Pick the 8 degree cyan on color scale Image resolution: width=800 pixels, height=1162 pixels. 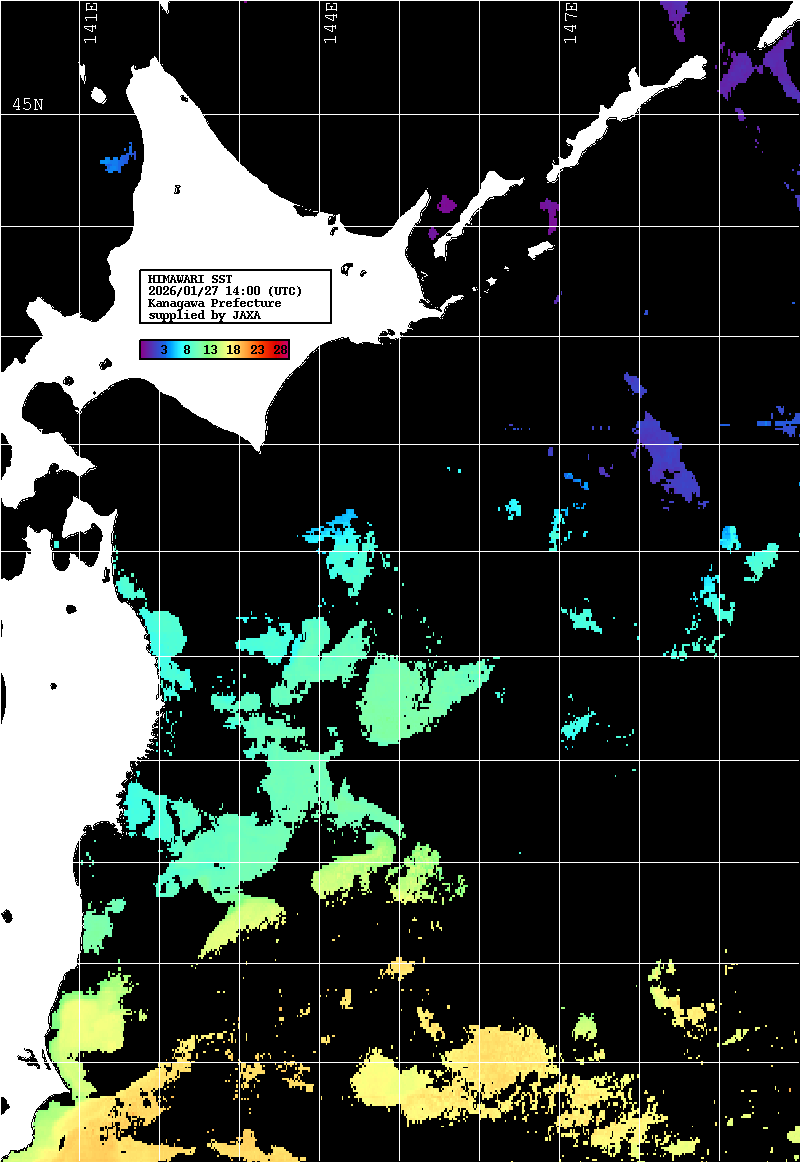pos(187,350)
